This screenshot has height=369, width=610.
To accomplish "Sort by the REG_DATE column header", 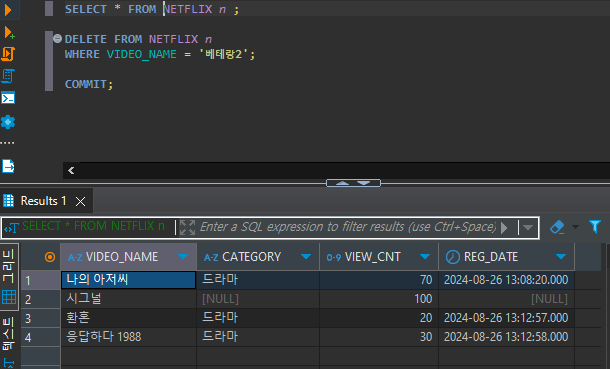I will click(x=491, y=257).
